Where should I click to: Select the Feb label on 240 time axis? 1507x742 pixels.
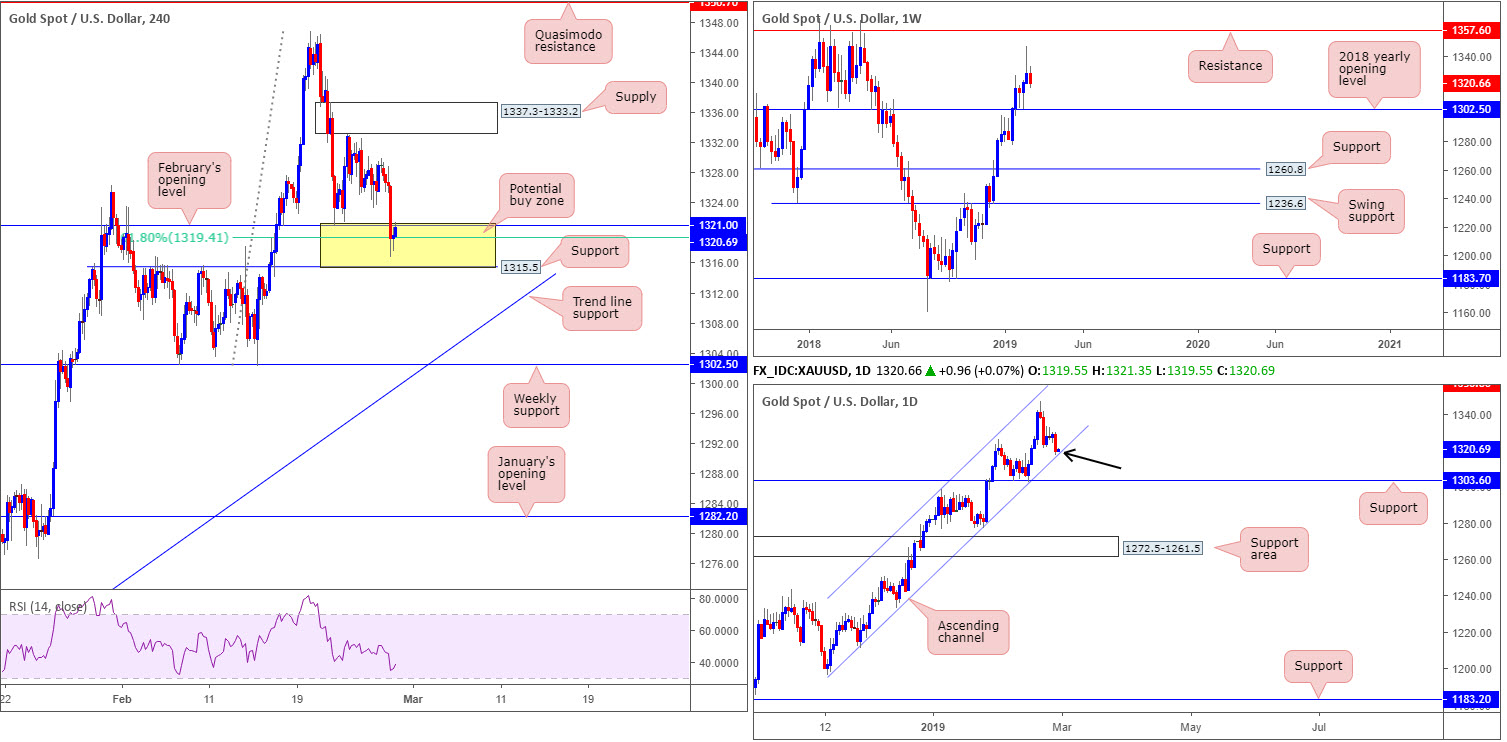(120, 699)
